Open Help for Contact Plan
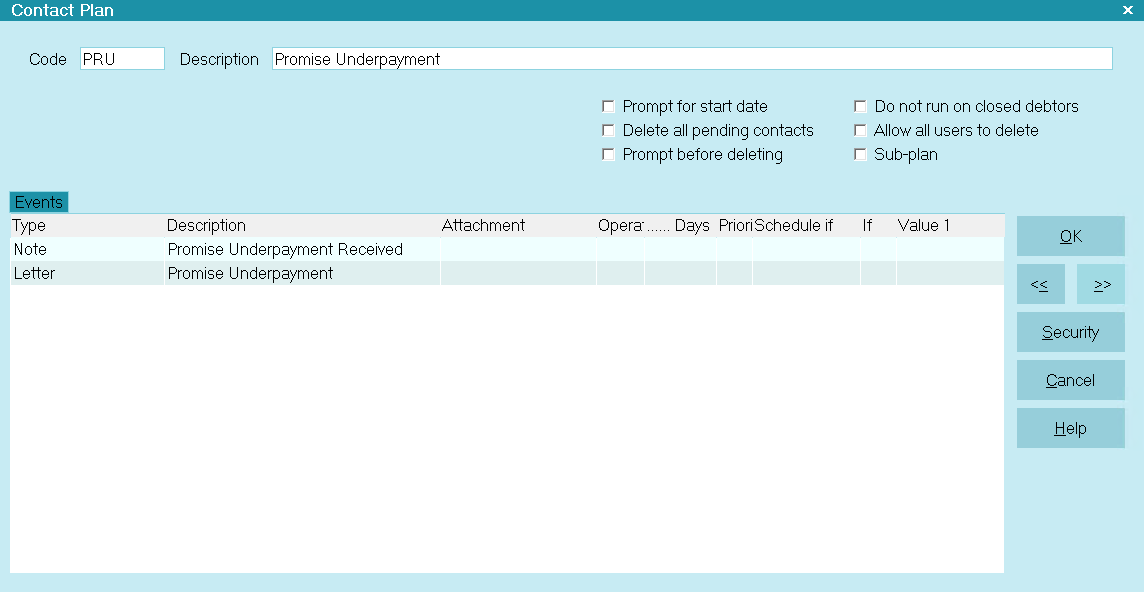1144x592 pixels. coord(1070,428)
